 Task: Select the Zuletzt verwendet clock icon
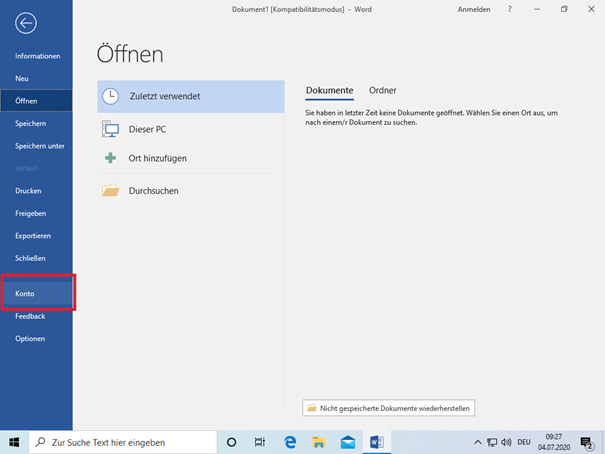click(x=111, y=96)
